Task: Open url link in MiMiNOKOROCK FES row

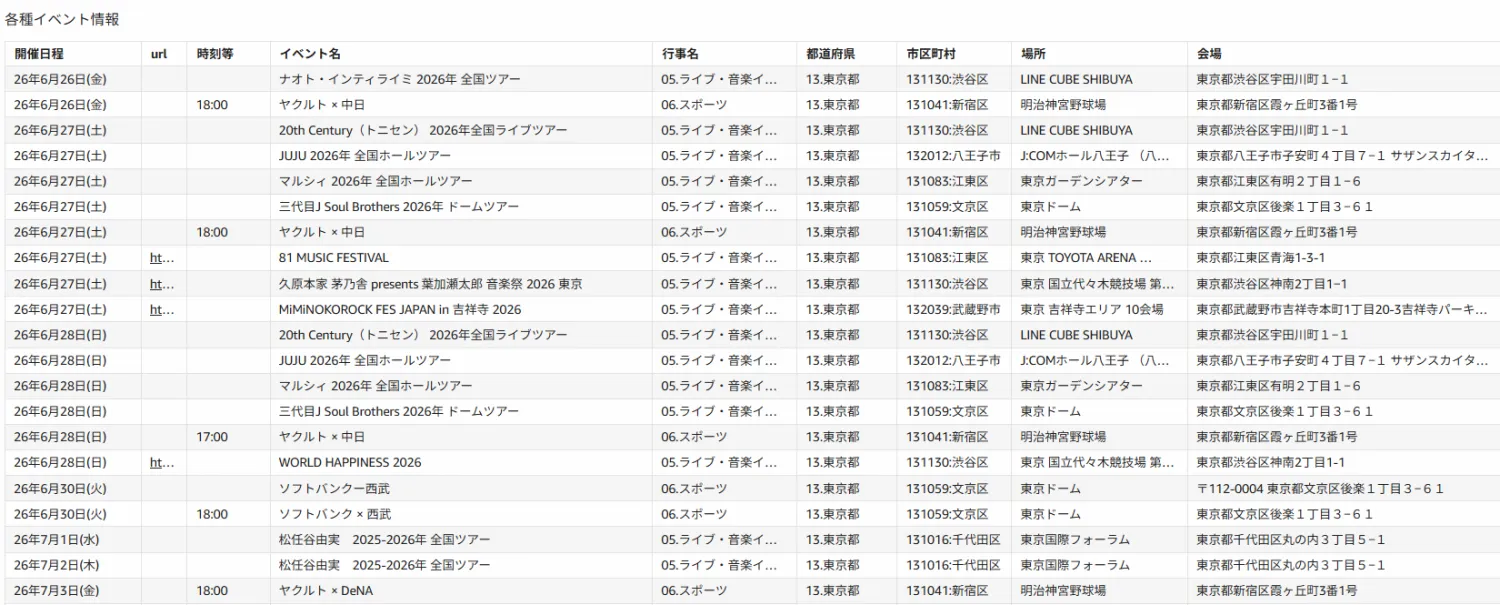Action: (x=162, y=310)
